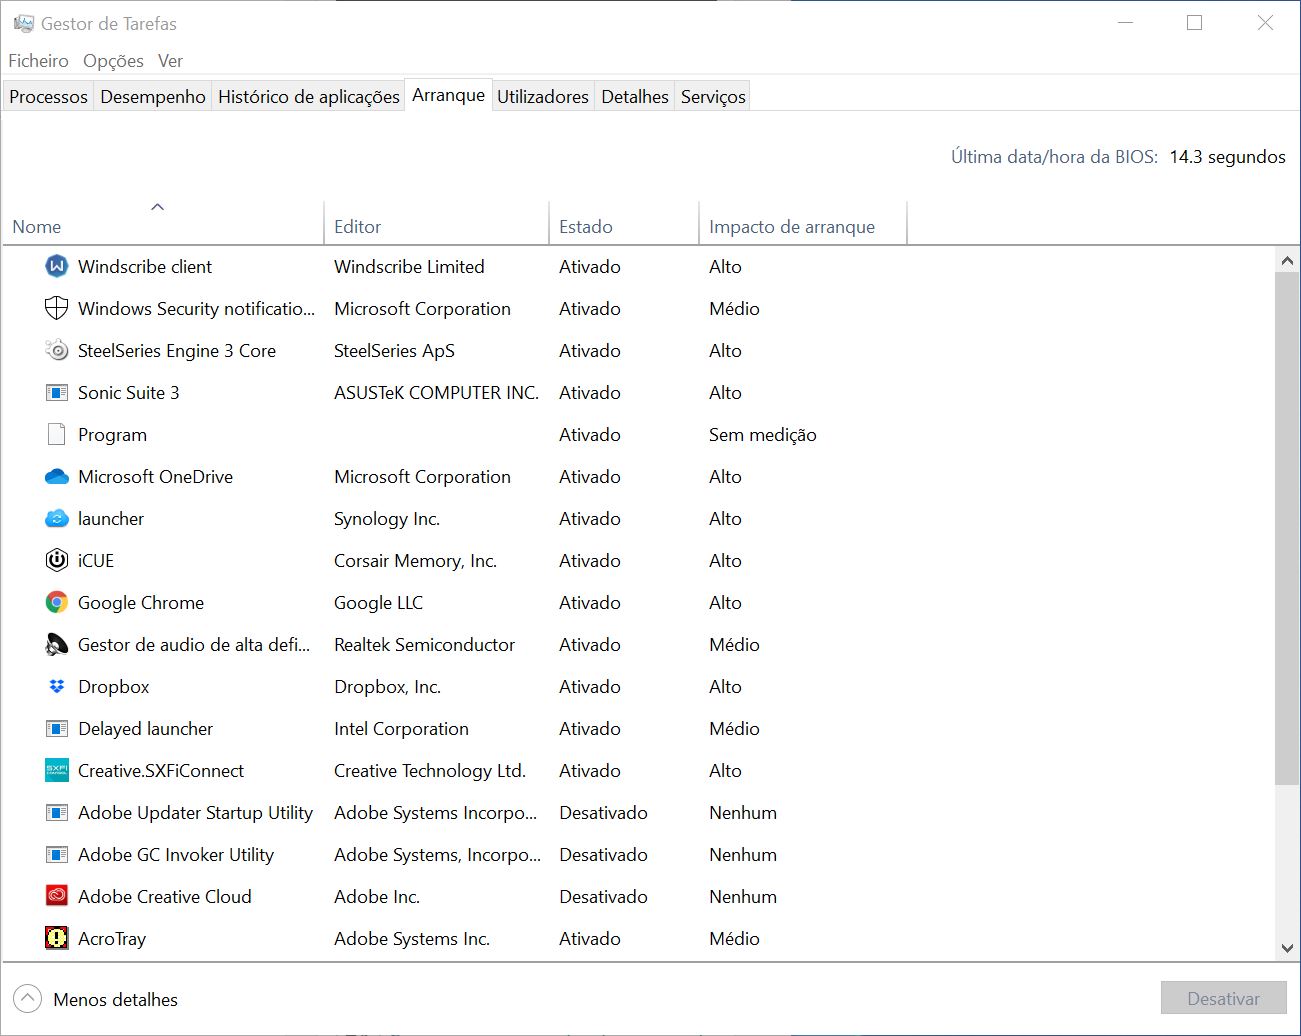The height and width of the screenshot is (1036, 1301).
Task: Open the Ver menu
Action: pos(170,61)
